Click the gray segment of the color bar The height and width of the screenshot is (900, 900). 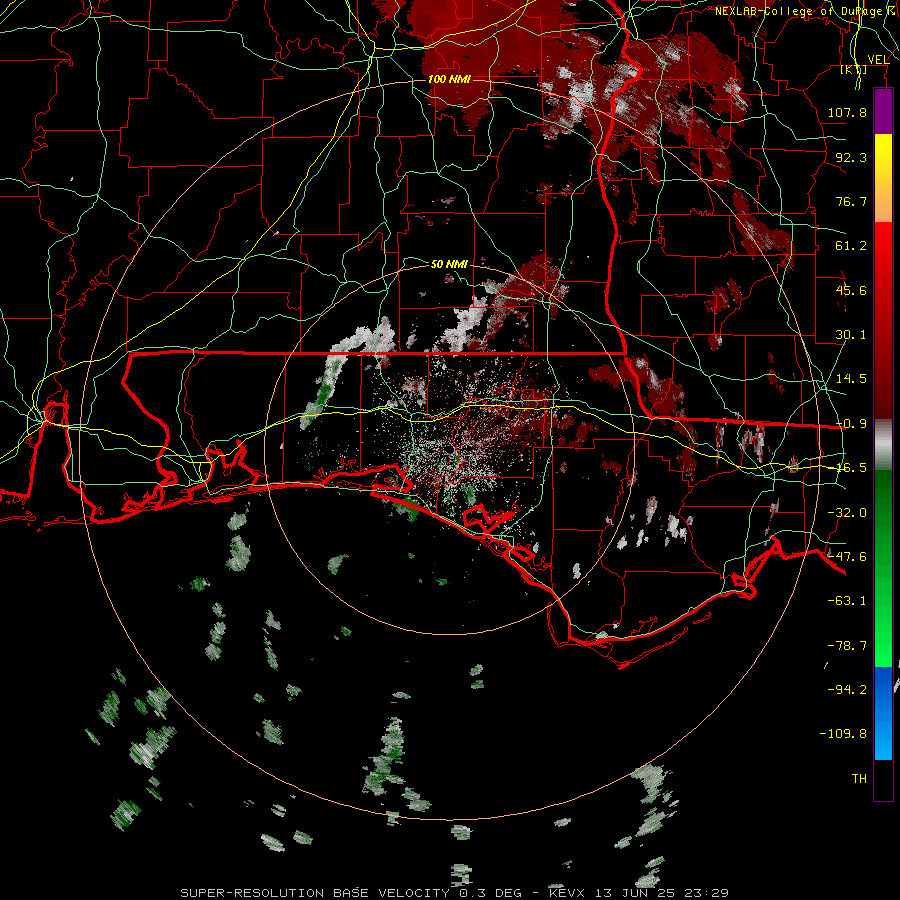click(883, 445)
